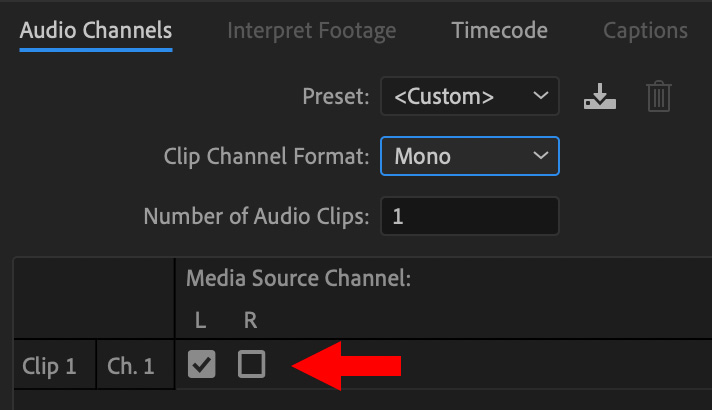Click the chevron arrow beside Mono
Image resolution: width=712 pixels, height=410 pixels.
tap(540, 156)
